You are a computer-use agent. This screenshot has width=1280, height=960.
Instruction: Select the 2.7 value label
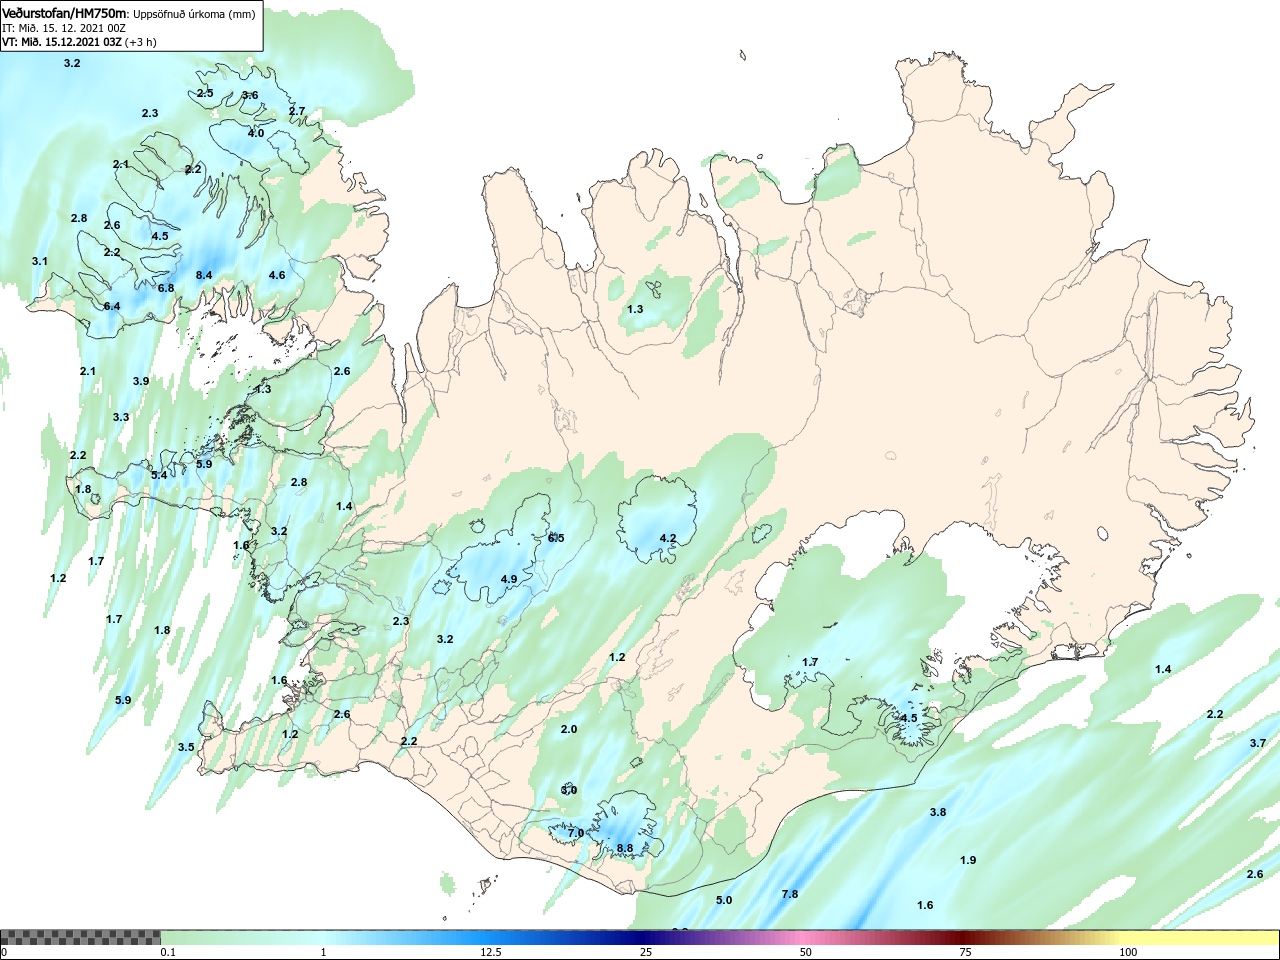pyautogui.click(x=297, y=111)
